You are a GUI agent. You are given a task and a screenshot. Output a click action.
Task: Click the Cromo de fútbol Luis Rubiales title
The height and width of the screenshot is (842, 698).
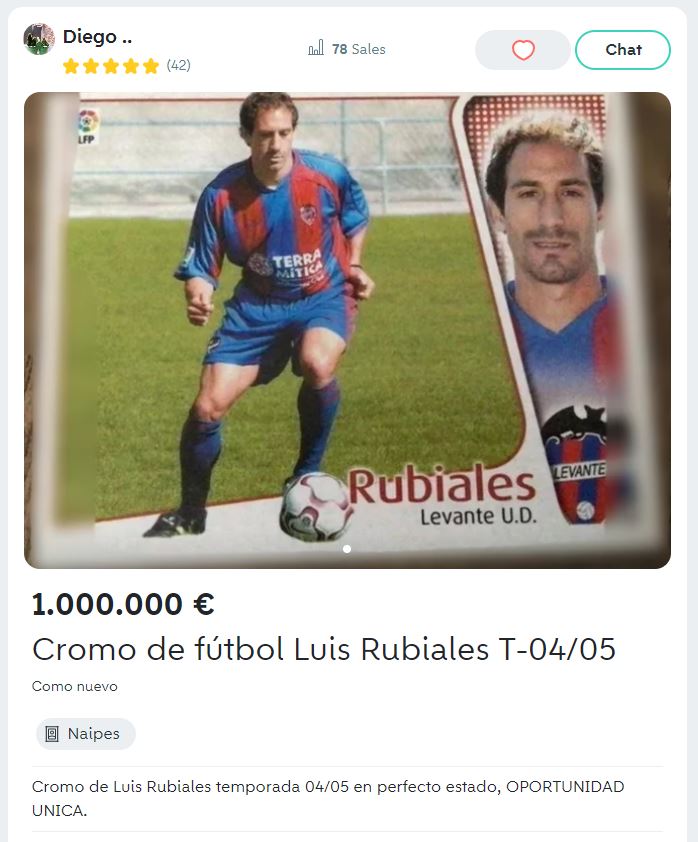click(x=324, y=649)
